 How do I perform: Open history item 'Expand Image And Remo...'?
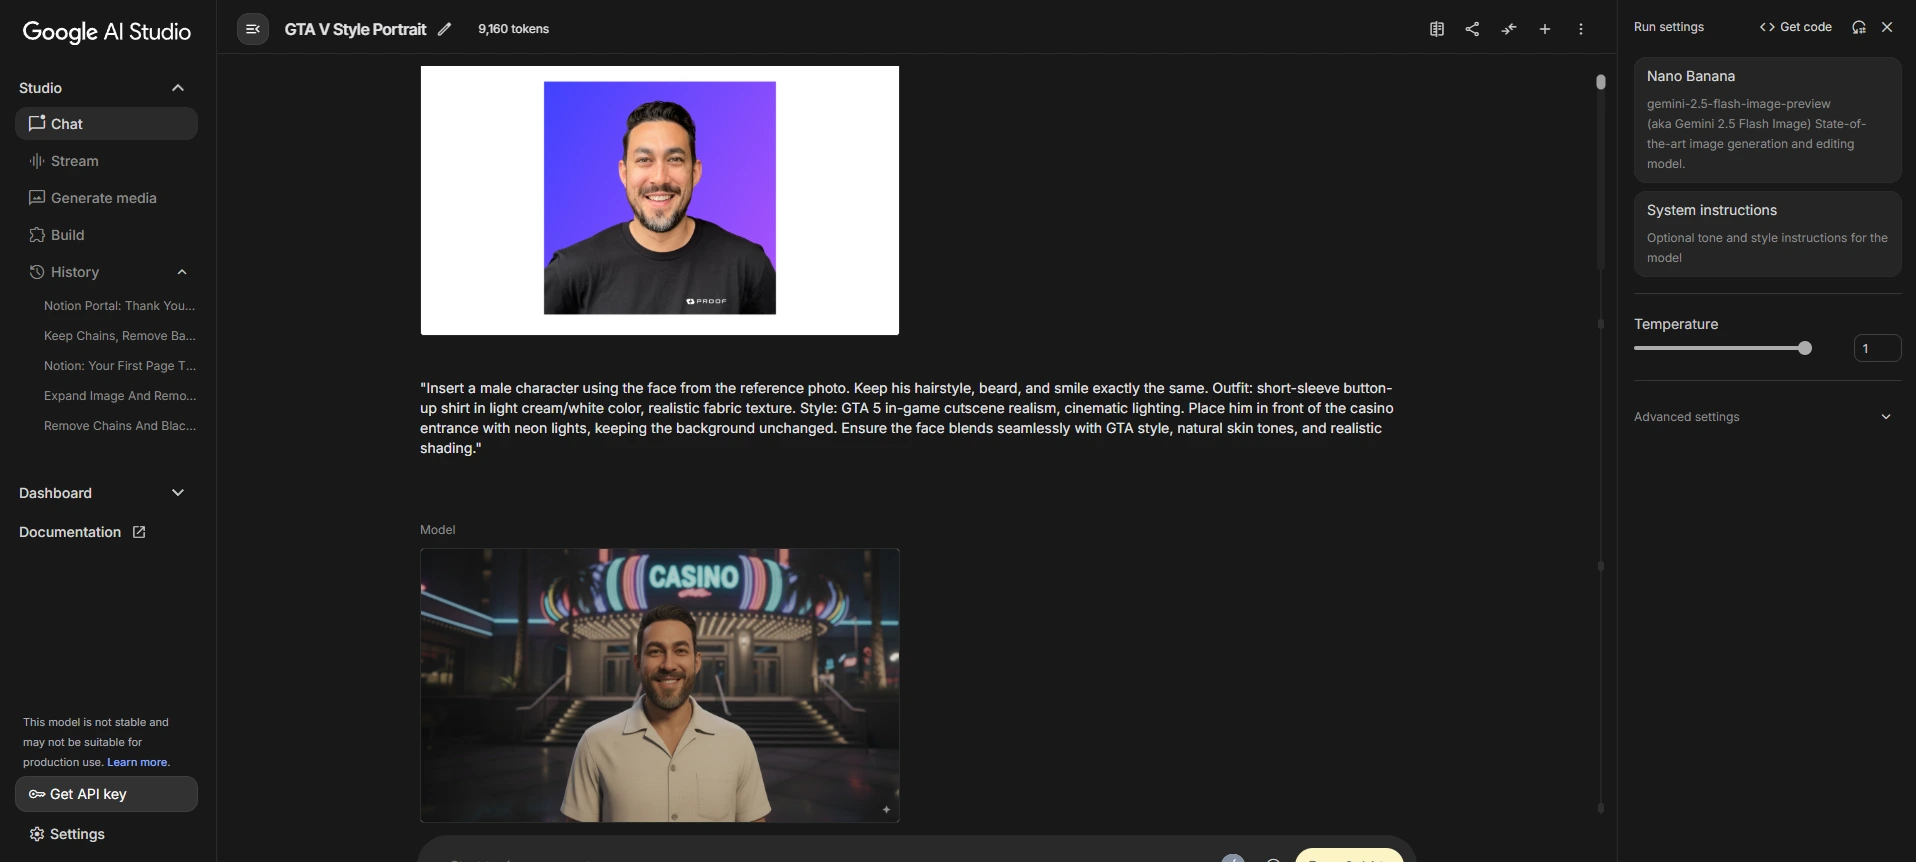tap(120, 396)
